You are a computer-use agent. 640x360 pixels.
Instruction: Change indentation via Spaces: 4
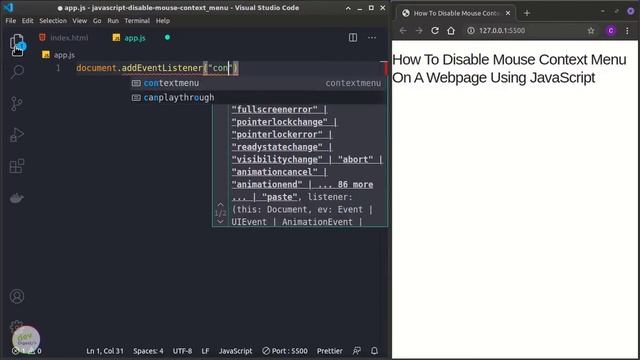pos(148,351)
